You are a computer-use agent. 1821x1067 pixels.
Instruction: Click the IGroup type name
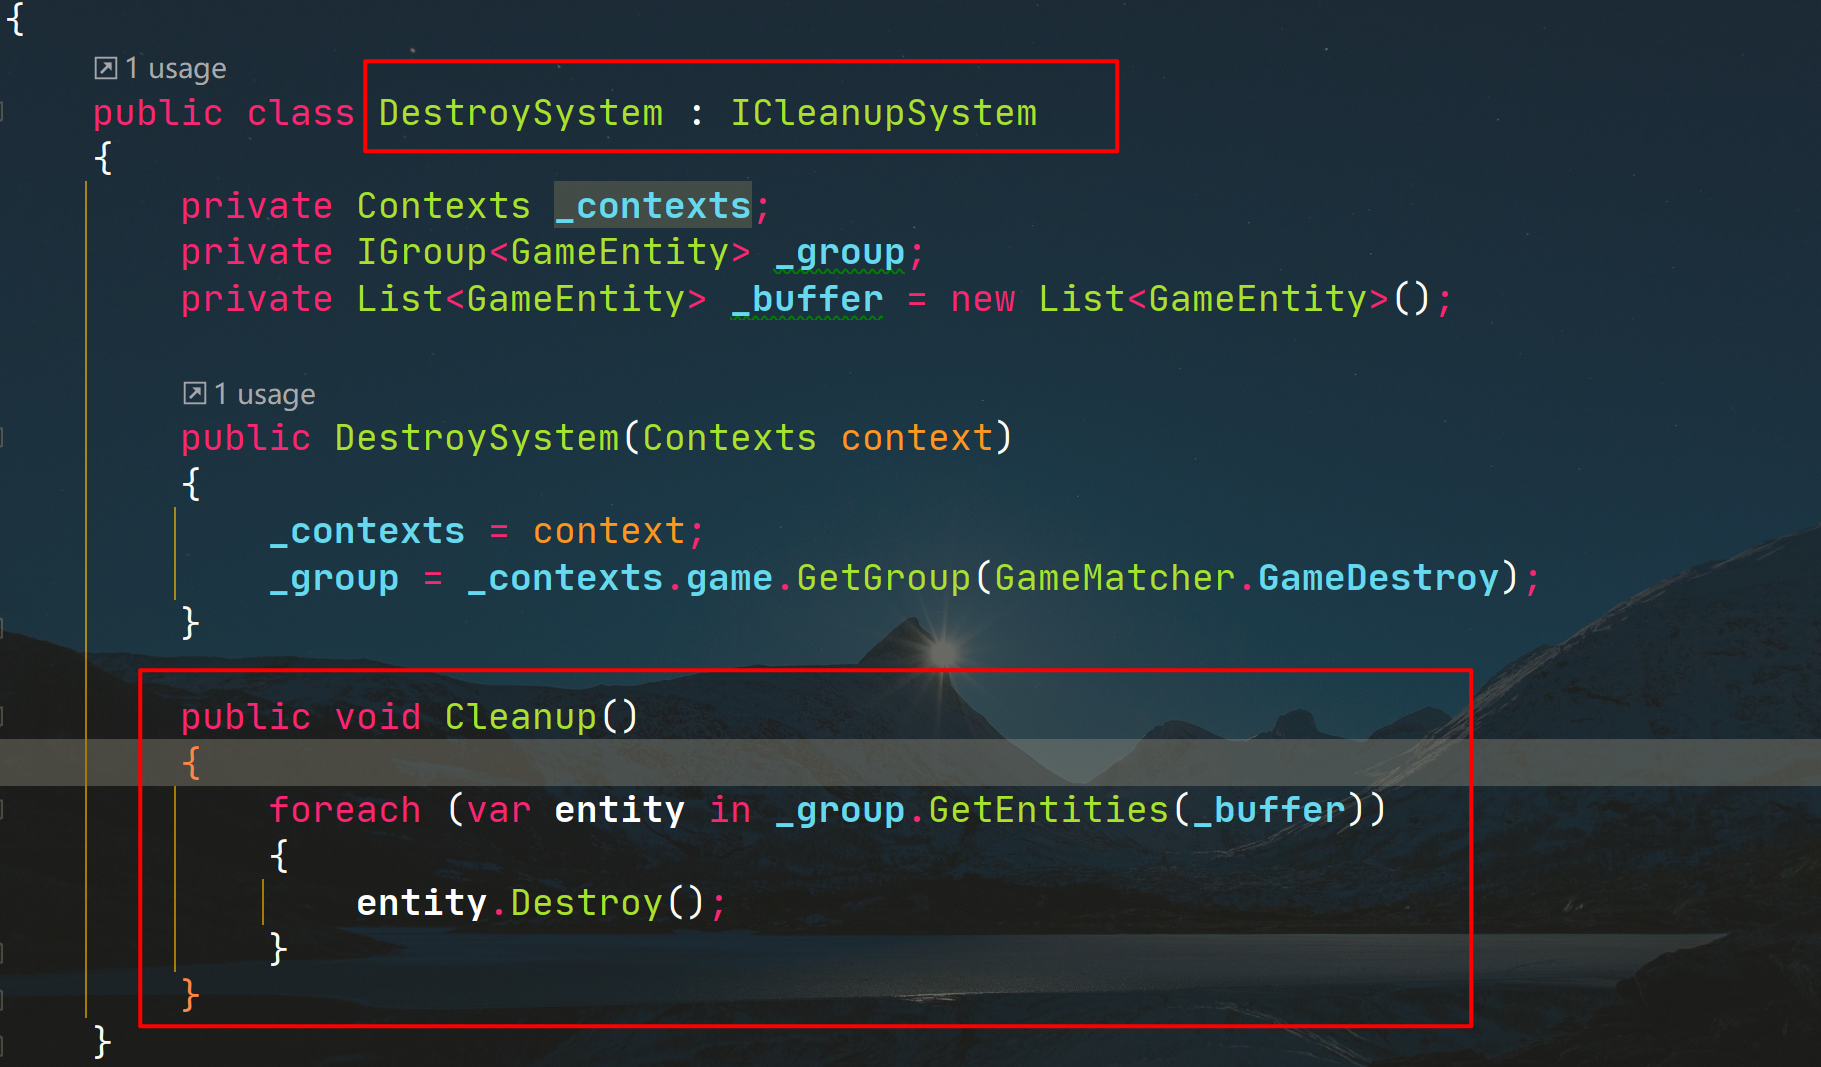click(x=422, y=252)
